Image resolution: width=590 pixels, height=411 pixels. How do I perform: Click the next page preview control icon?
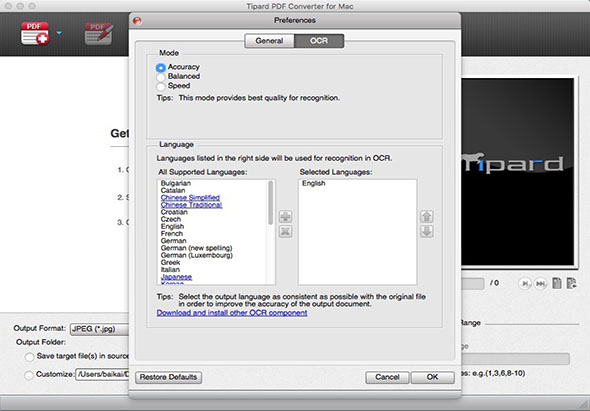(x=525, y=283)
